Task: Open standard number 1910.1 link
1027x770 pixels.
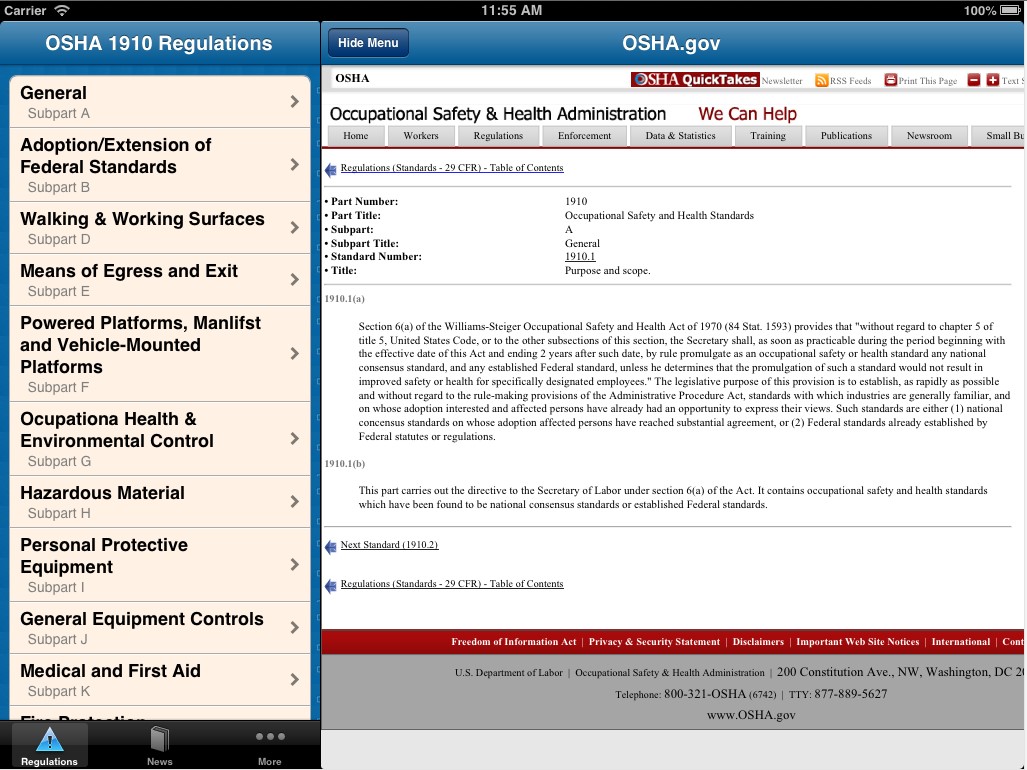Action: coord(580,257)
